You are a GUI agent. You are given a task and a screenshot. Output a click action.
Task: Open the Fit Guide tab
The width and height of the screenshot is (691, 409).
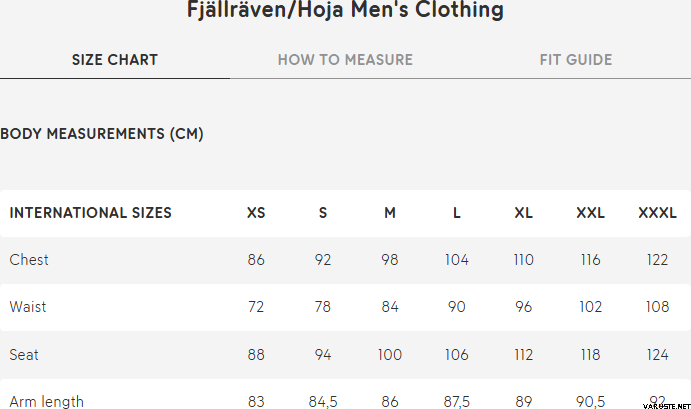[x=576, y=60]
